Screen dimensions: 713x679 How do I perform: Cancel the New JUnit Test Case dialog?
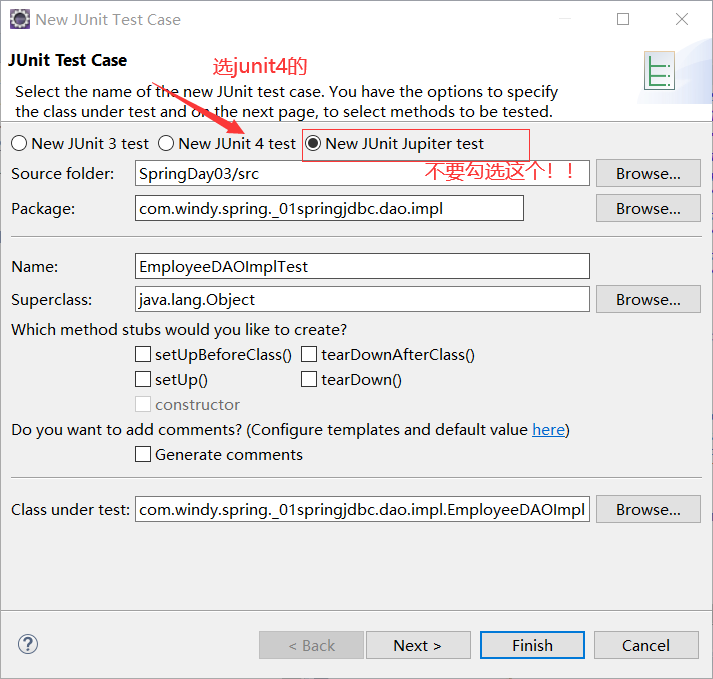pos(646,645)
